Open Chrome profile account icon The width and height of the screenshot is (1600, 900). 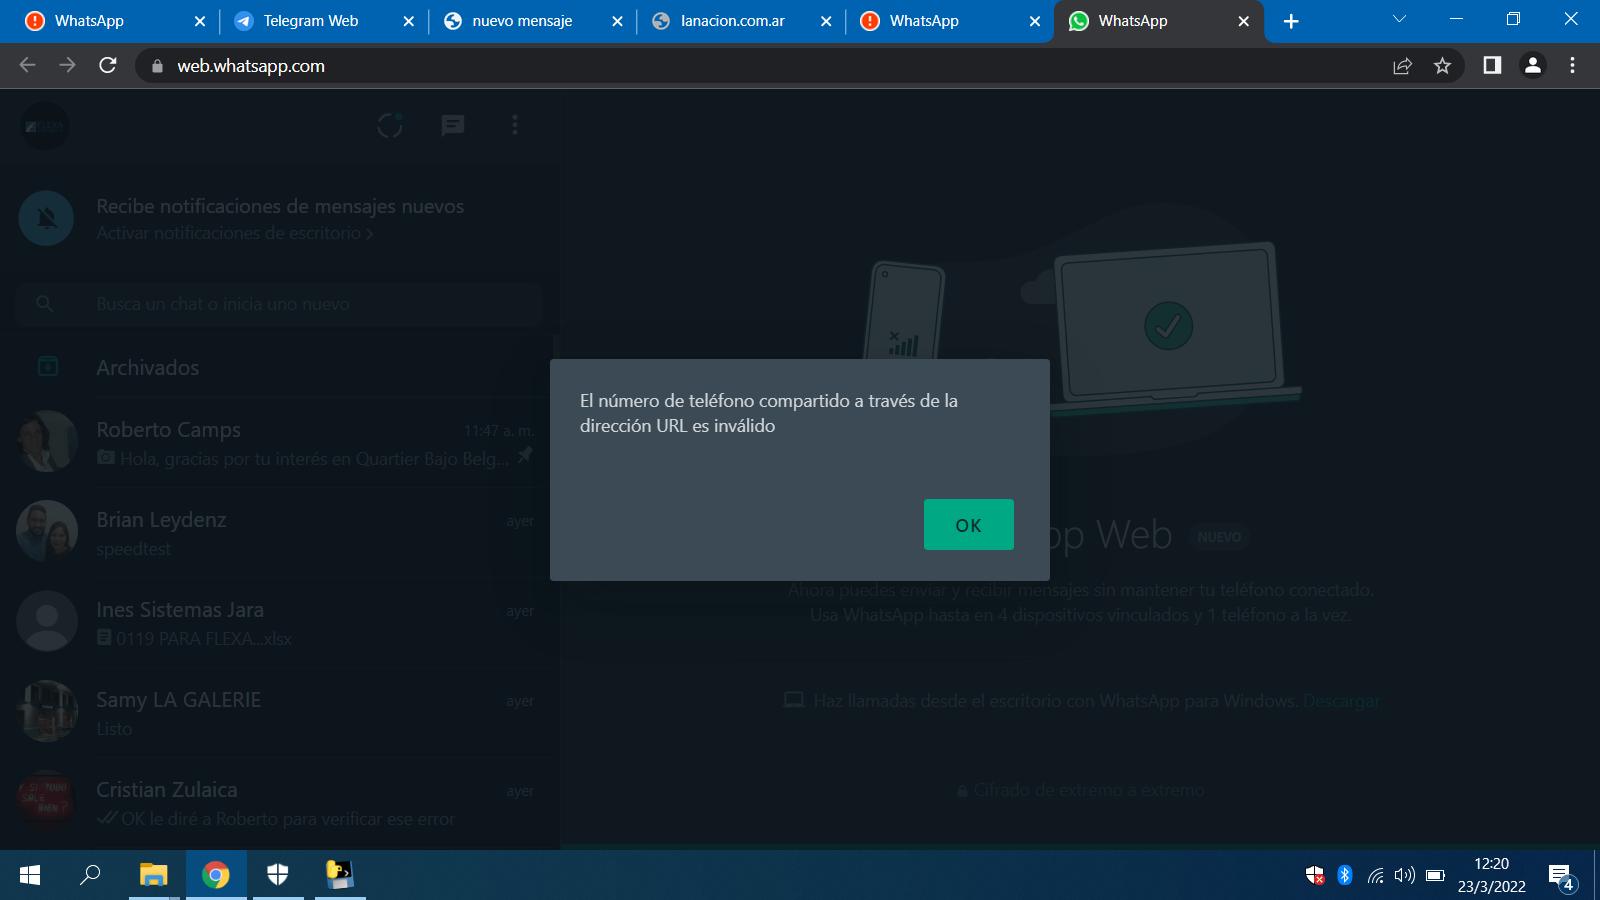[x=1532, y=65]
